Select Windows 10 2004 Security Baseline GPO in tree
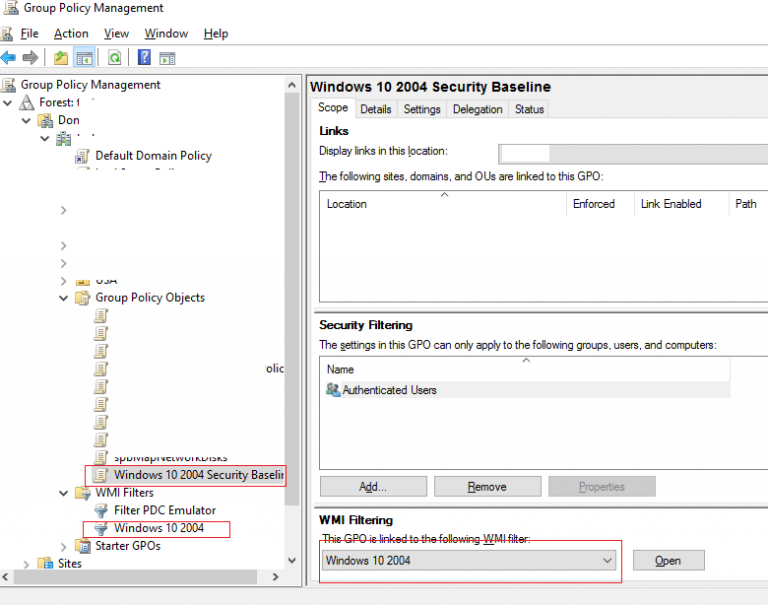768x605 pixels. (198, 475)
